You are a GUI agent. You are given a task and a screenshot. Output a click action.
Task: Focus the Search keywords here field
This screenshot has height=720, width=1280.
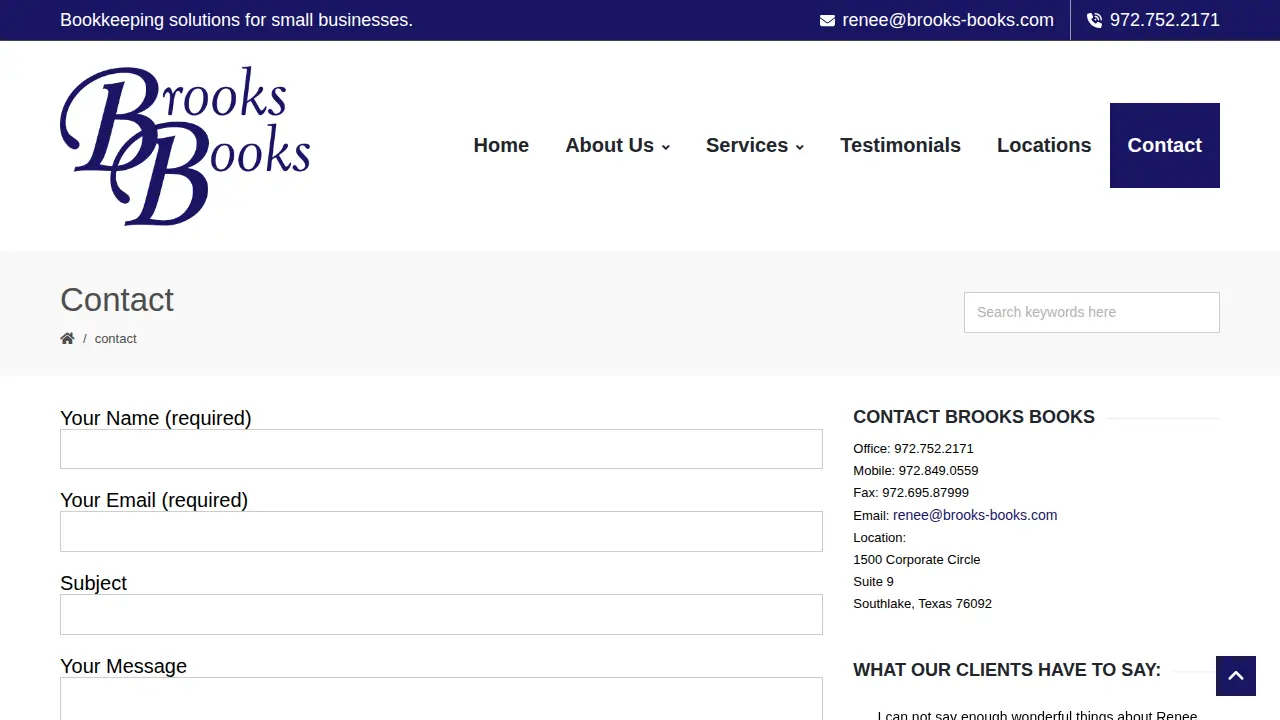point(1092,312)
